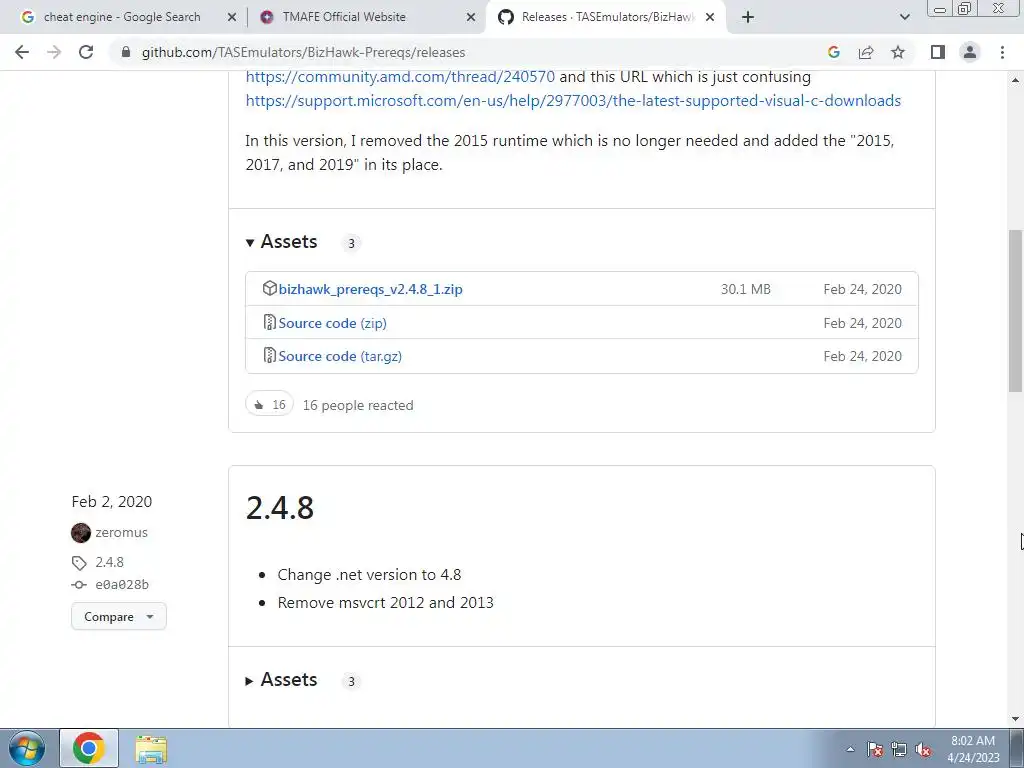The width and height of the screenshot is (1024, 768).
Task: Click the scrollbar up arrow
Action: 1015,80
